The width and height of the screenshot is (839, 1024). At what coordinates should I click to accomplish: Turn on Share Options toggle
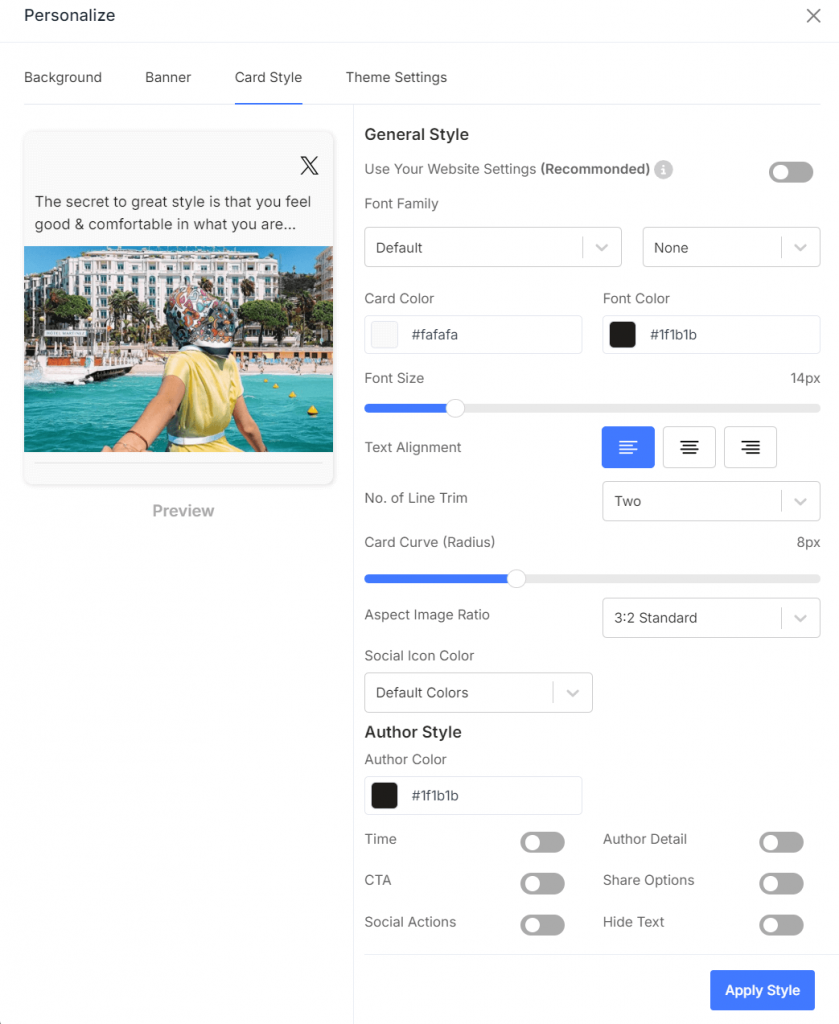pyautogui.click(x=782, y=884)
